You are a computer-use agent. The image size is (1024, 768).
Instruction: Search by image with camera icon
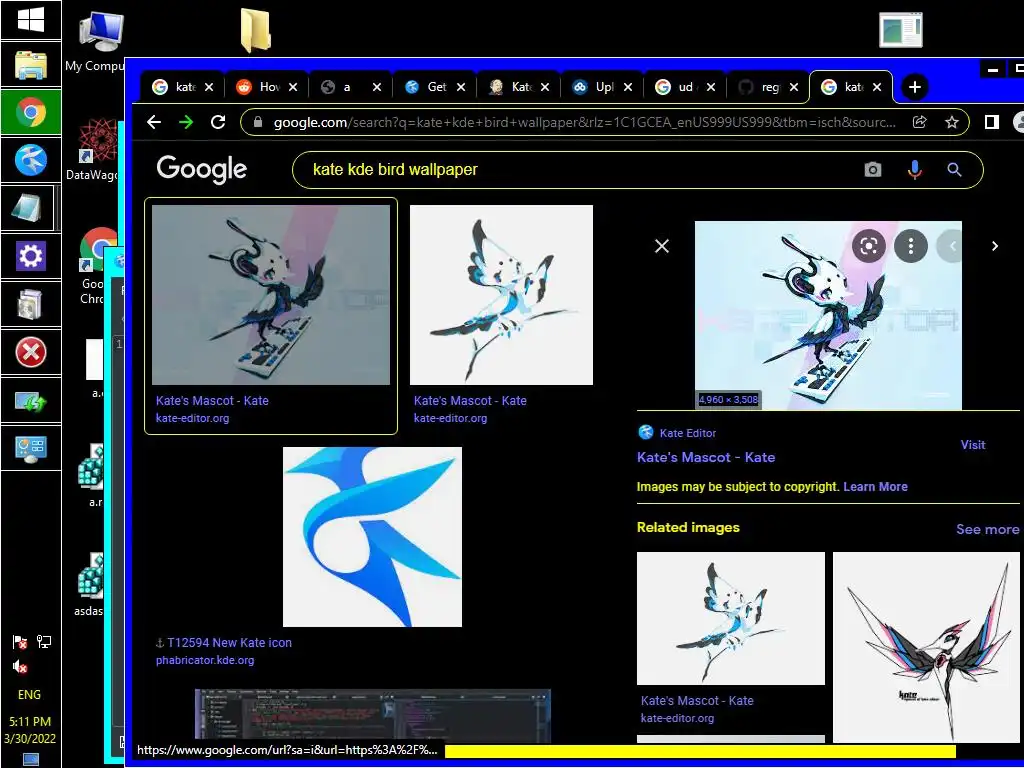click(872, 170)
